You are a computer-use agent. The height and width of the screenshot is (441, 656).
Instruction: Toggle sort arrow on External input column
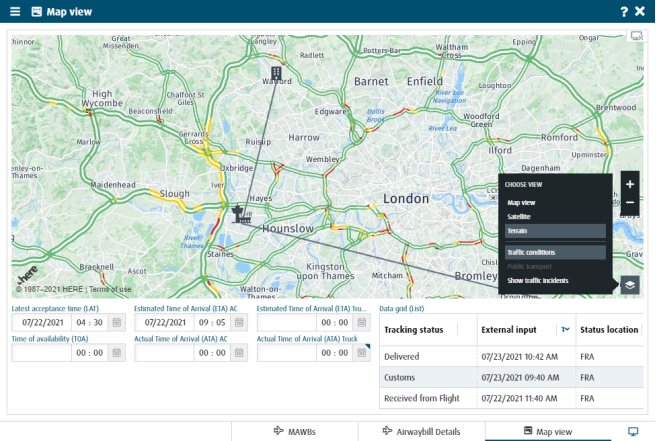click(x=565, y=330)
